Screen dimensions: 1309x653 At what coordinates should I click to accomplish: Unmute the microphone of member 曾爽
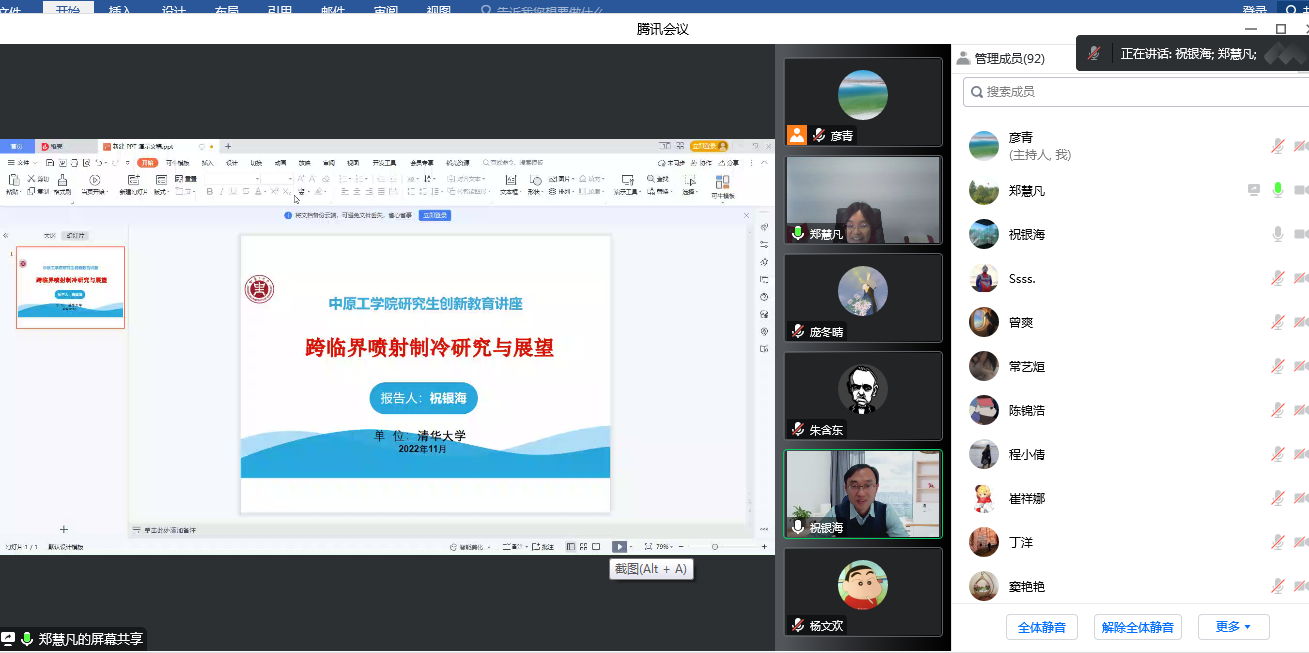[x=1277, y=322]
